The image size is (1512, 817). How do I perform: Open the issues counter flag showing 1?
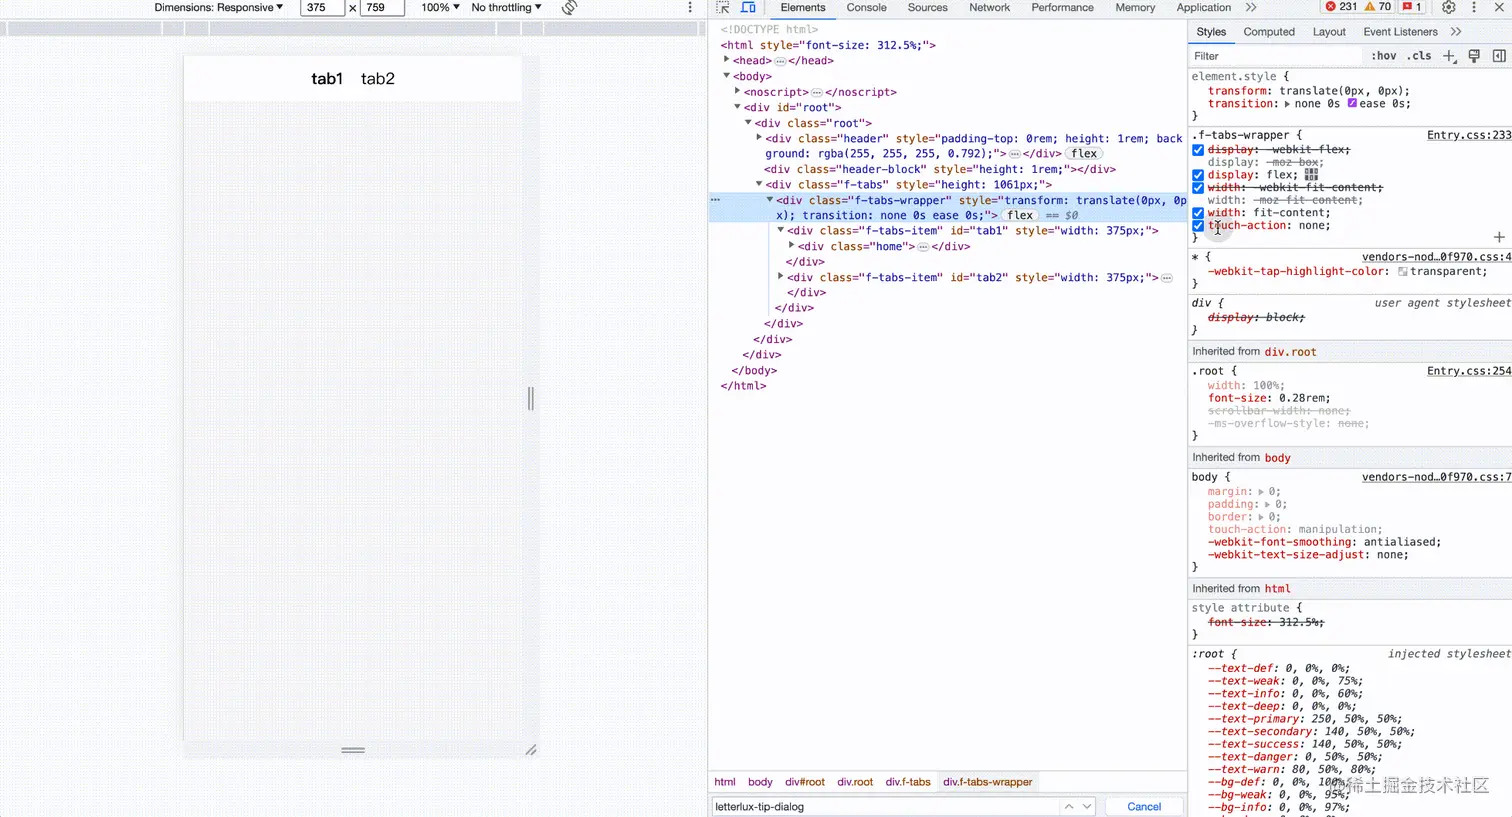[1412, 7]
